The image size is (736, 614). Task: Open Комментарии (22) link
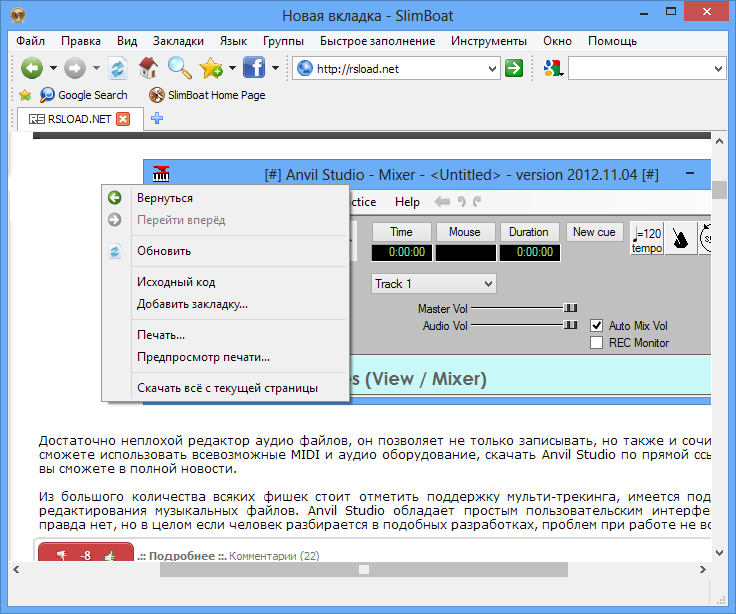click(274, 556)
